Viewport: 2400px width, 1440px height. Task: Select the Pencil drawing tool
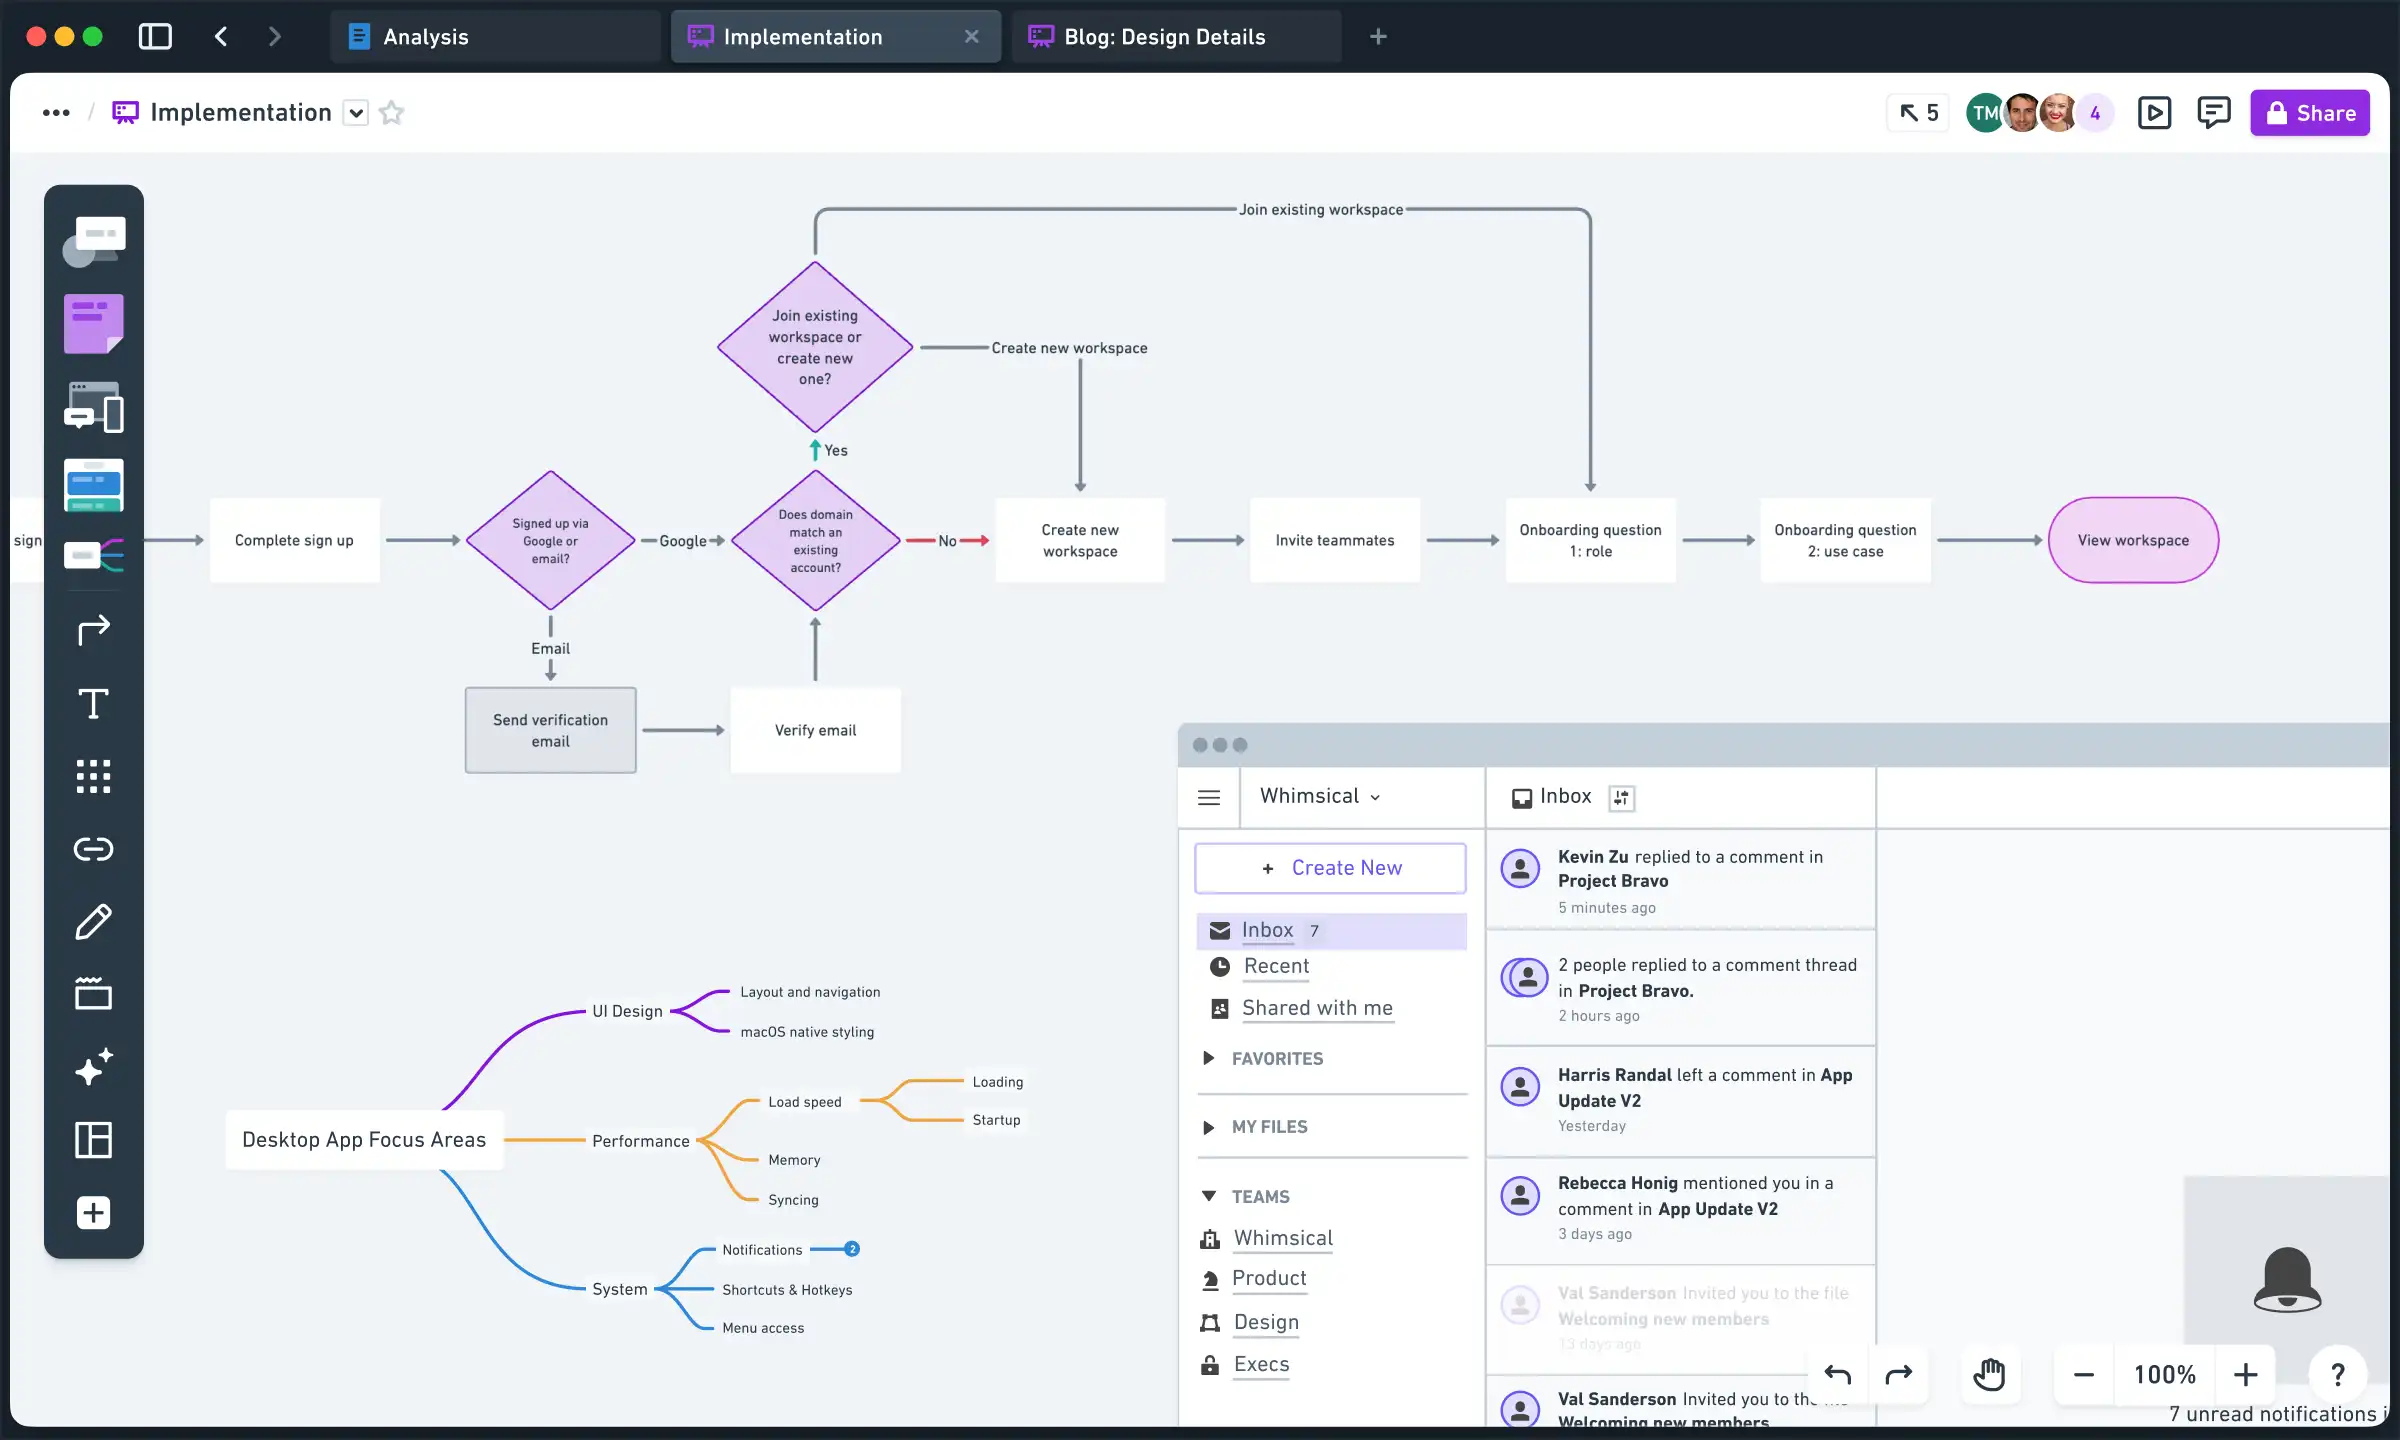[x=93, y=920]
